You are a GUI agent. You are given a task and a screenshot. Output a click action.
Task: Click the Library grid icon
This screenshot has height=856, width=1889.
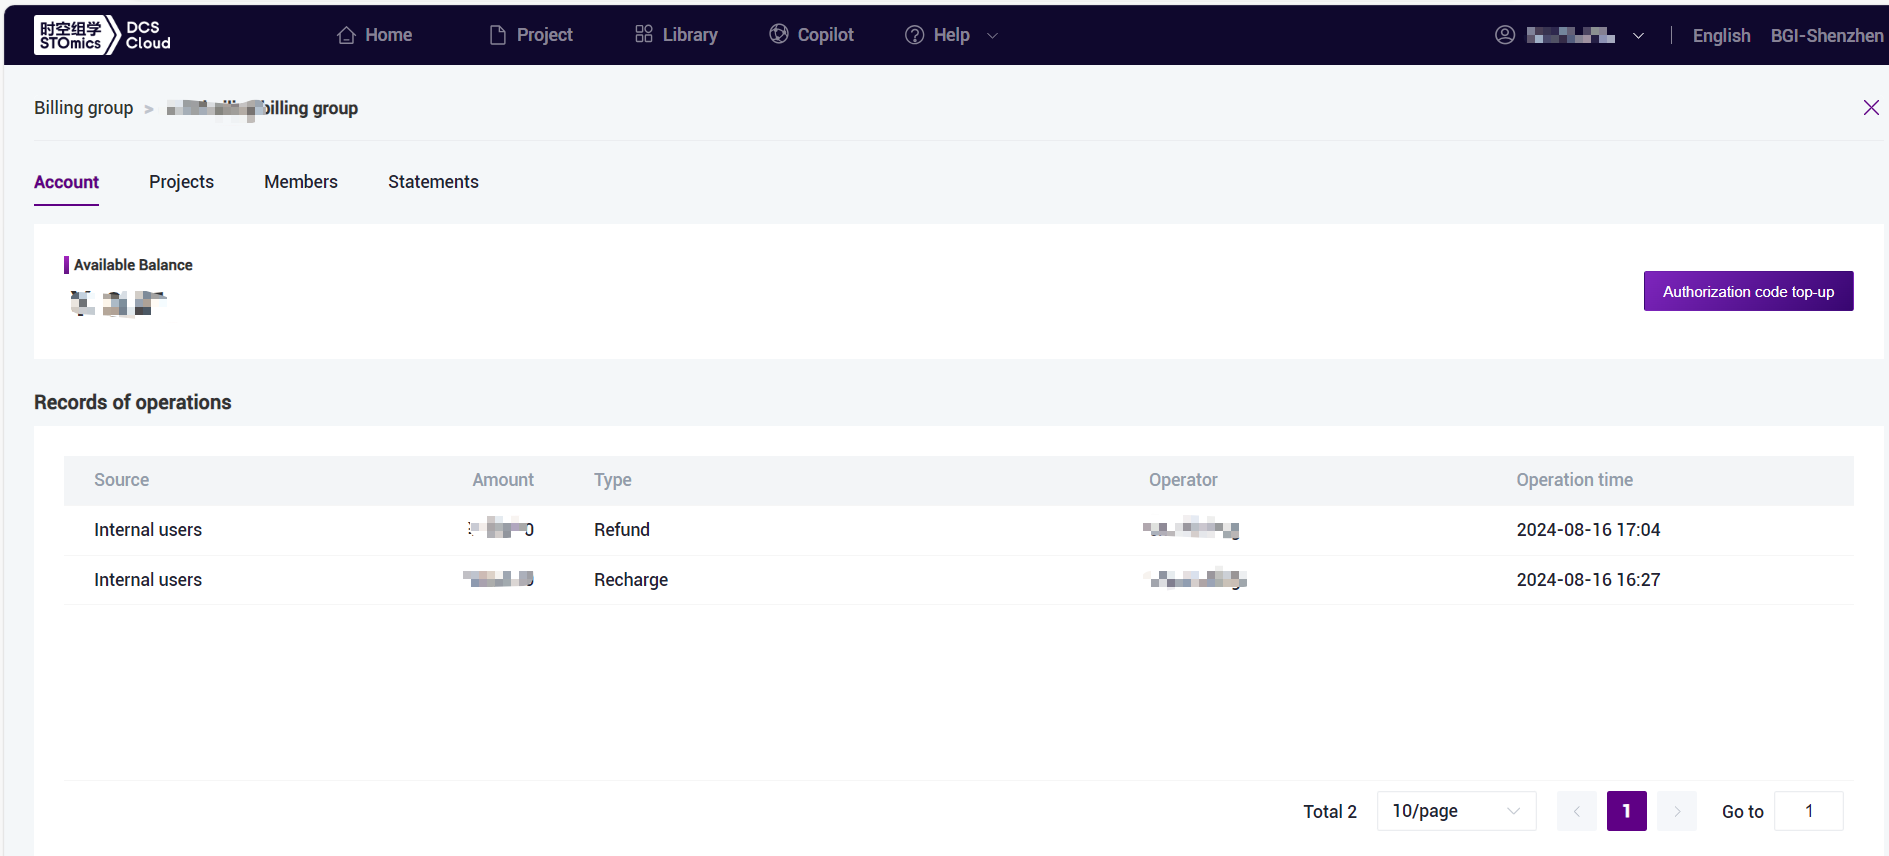643,35
